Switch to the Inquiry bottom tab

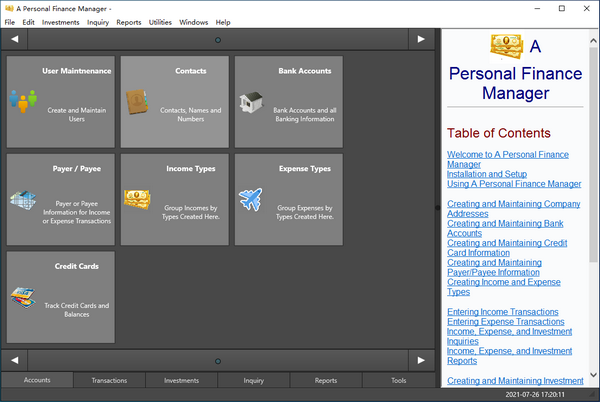point(254,380)
